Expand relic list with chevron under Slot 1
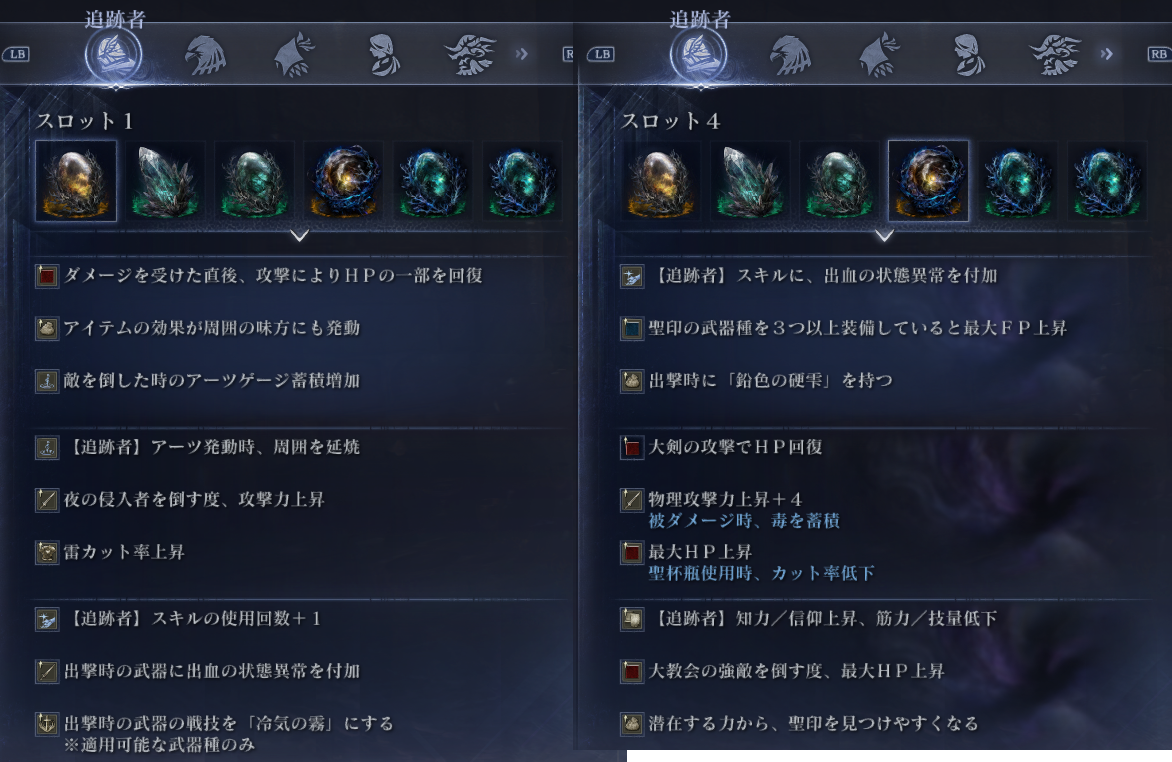 point(299,236)
